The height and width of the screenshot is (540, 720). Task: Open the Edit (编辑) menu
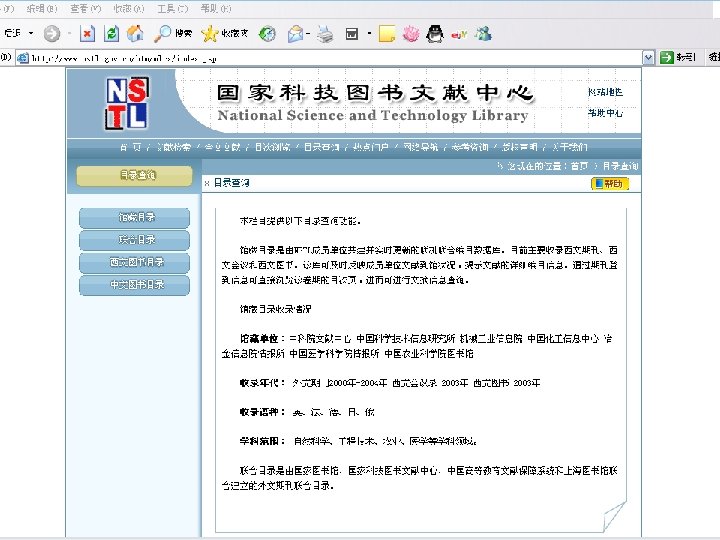click(42, 8)
